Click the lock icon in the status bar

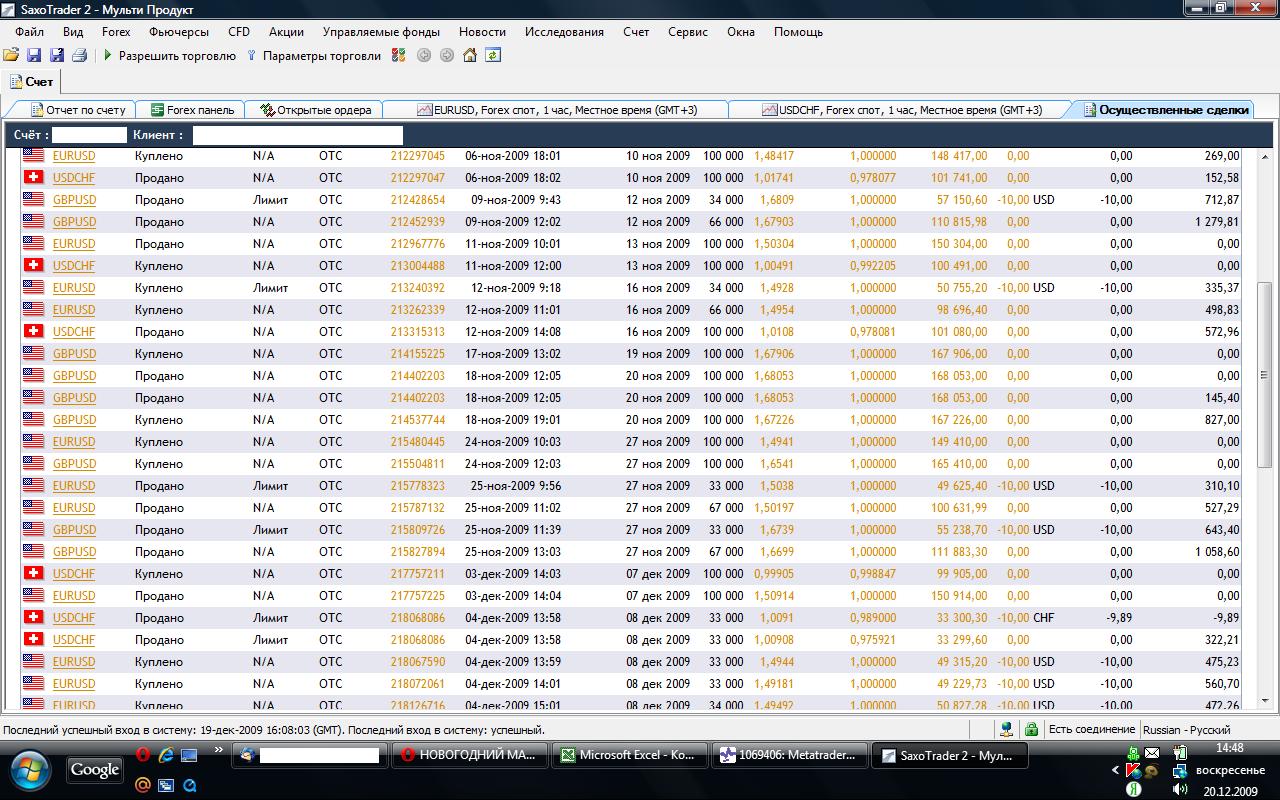1031,730
